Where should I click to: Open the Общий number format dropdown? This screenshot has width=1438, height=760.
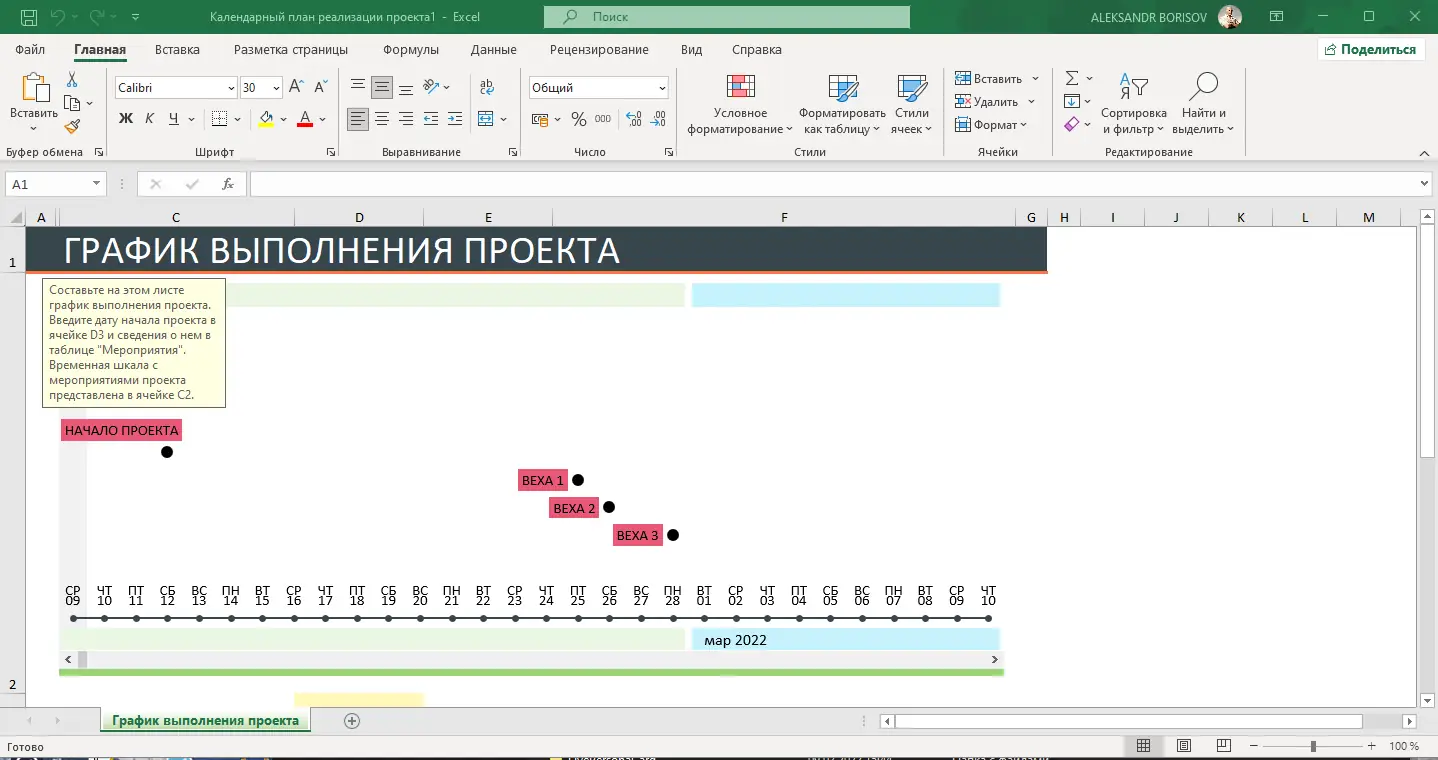662,88
